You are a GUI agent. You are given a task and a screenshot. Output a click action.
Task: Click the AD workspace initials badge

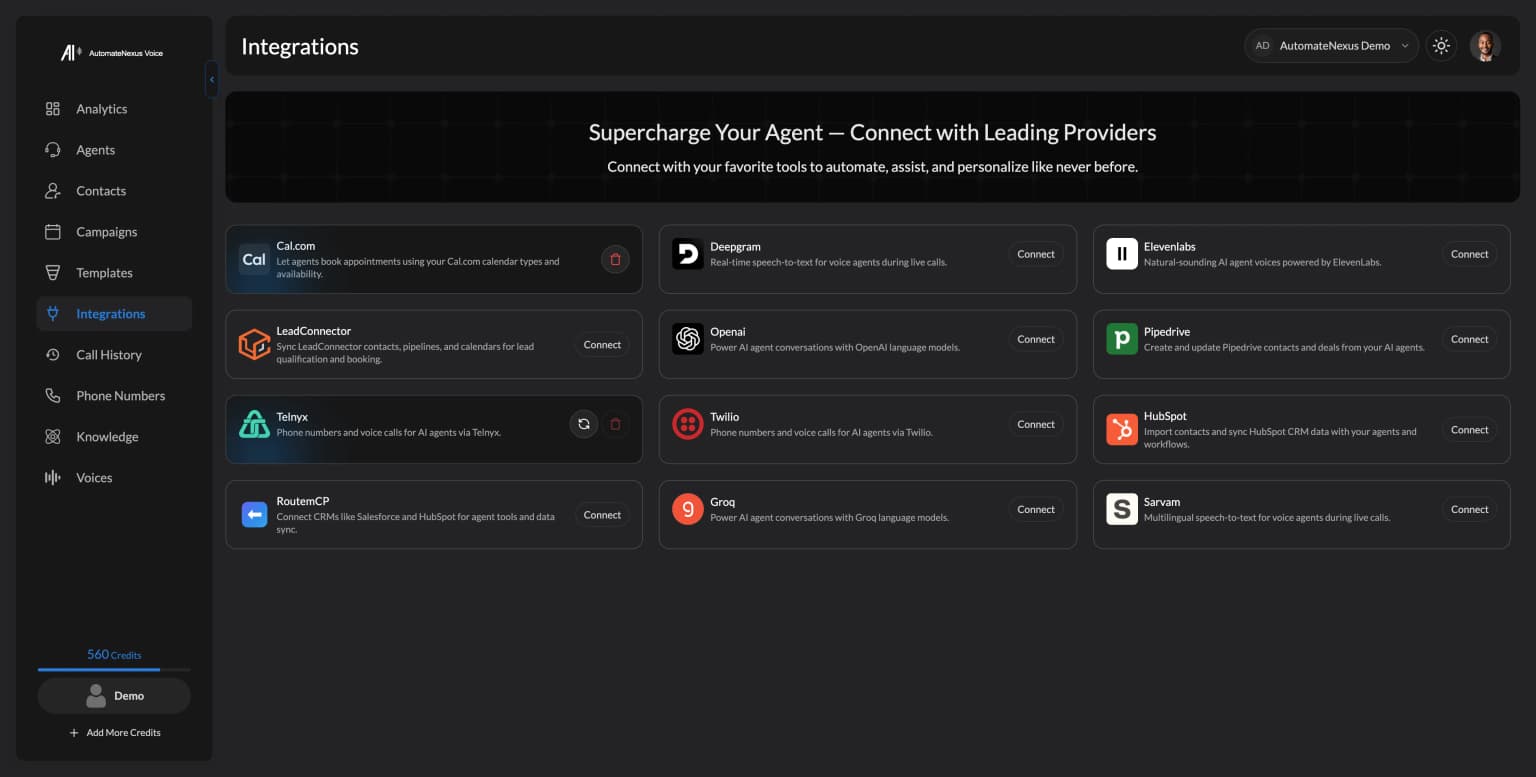[x=1262, y=46]
